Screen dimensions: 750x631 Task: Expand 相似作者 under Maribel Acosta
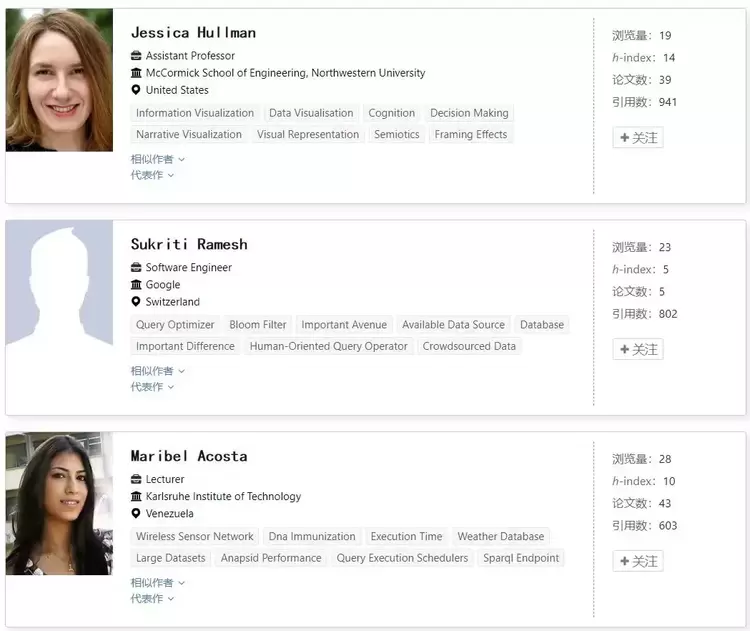(x=157, y=583)
